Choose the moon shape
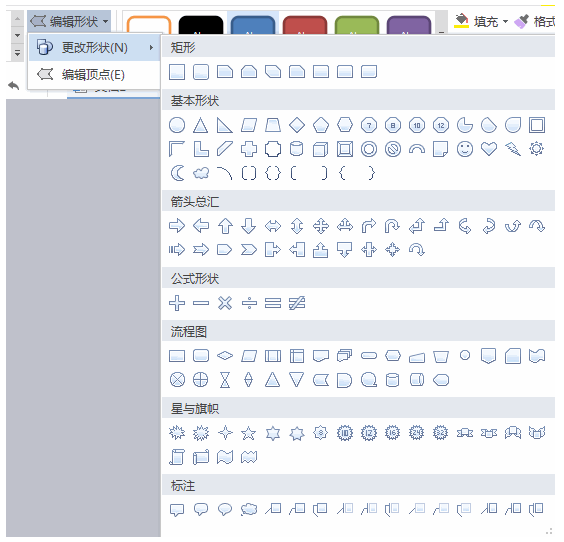Viewport: 564px width, 542px height. click(x=177, y=173)
